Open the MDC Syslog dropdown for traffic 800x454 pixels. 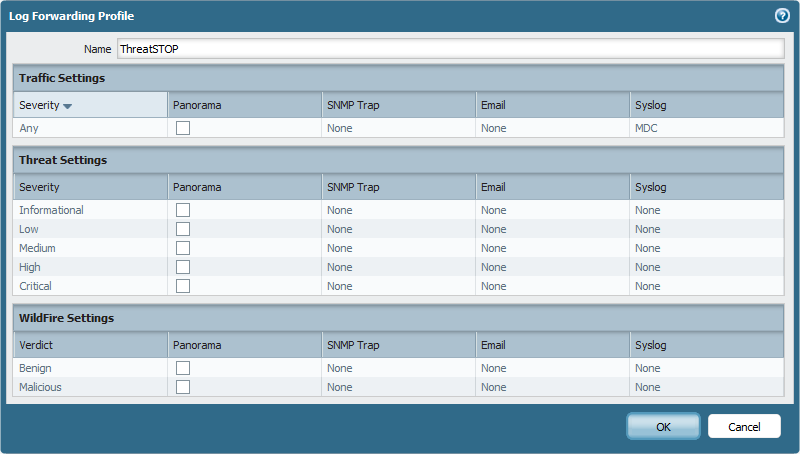(x=707, y=128)
